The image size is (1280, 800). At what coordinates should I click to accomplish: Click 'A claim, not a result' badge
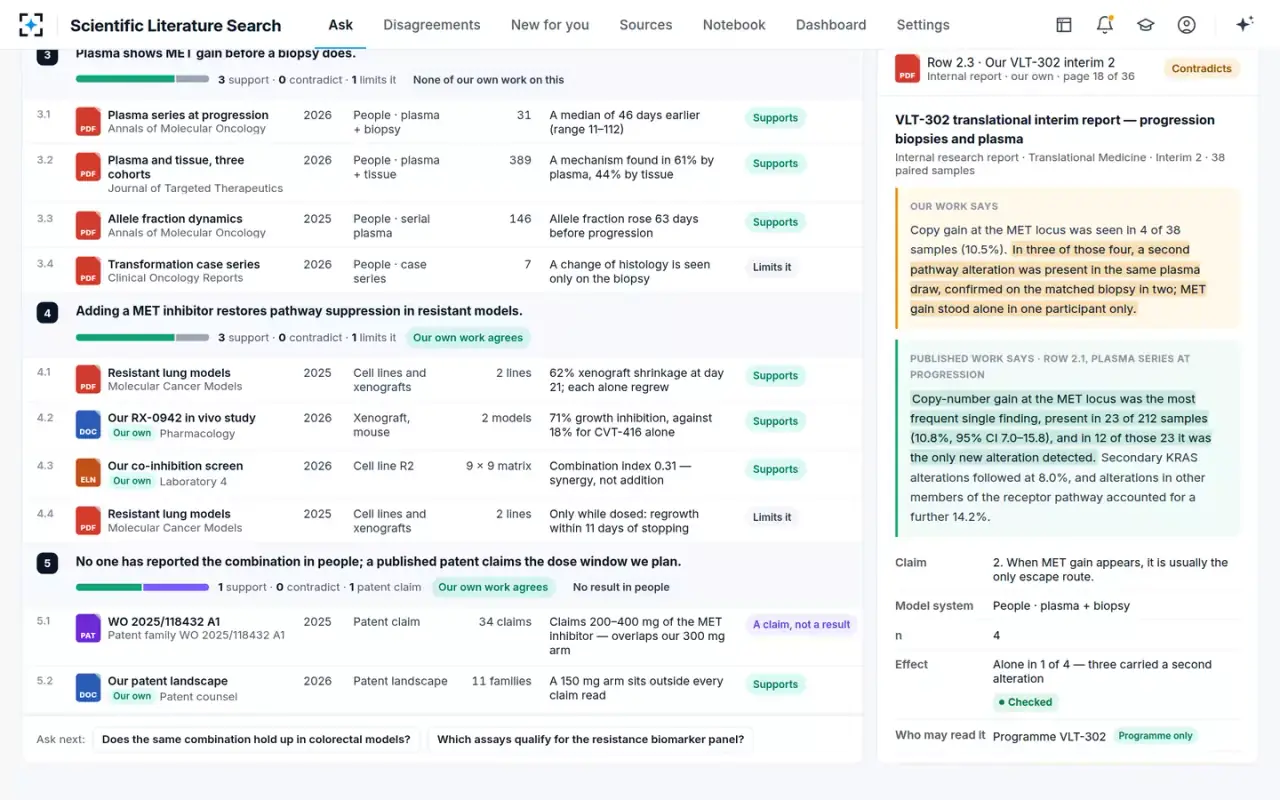[802, 624]
